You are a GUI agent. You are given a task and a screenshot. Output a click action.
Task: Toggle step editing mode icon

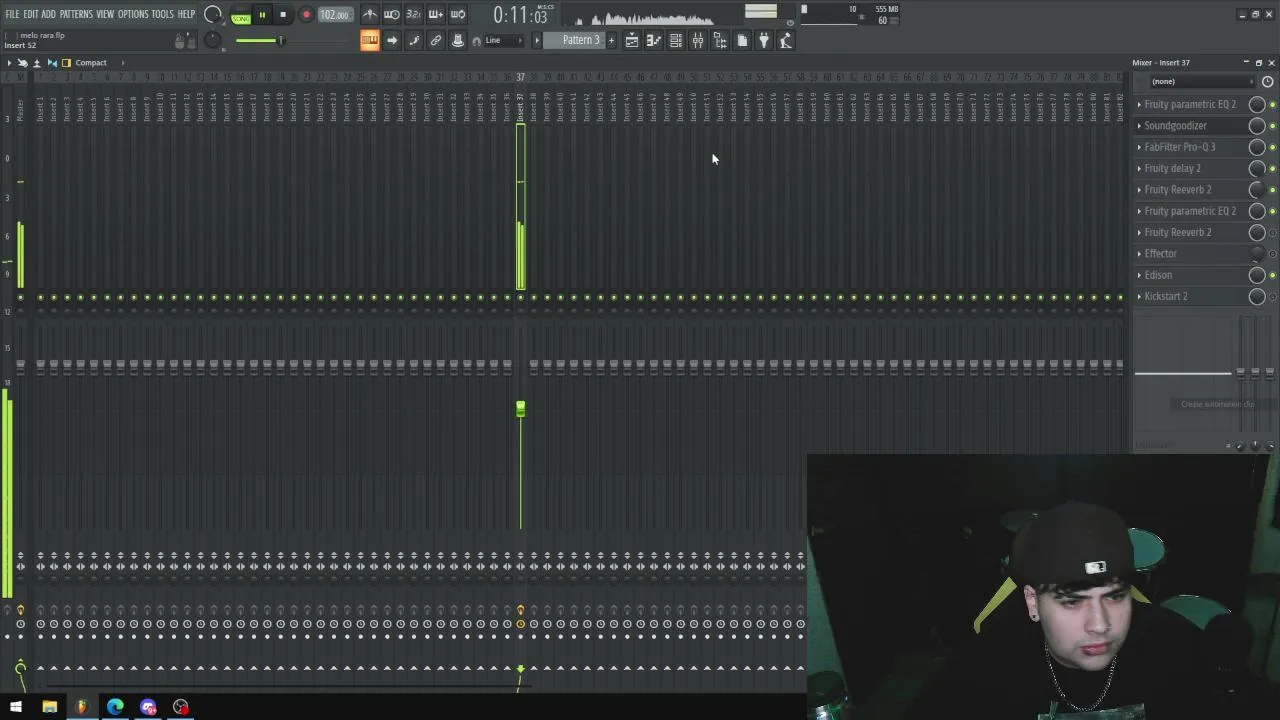coord(414,40)
